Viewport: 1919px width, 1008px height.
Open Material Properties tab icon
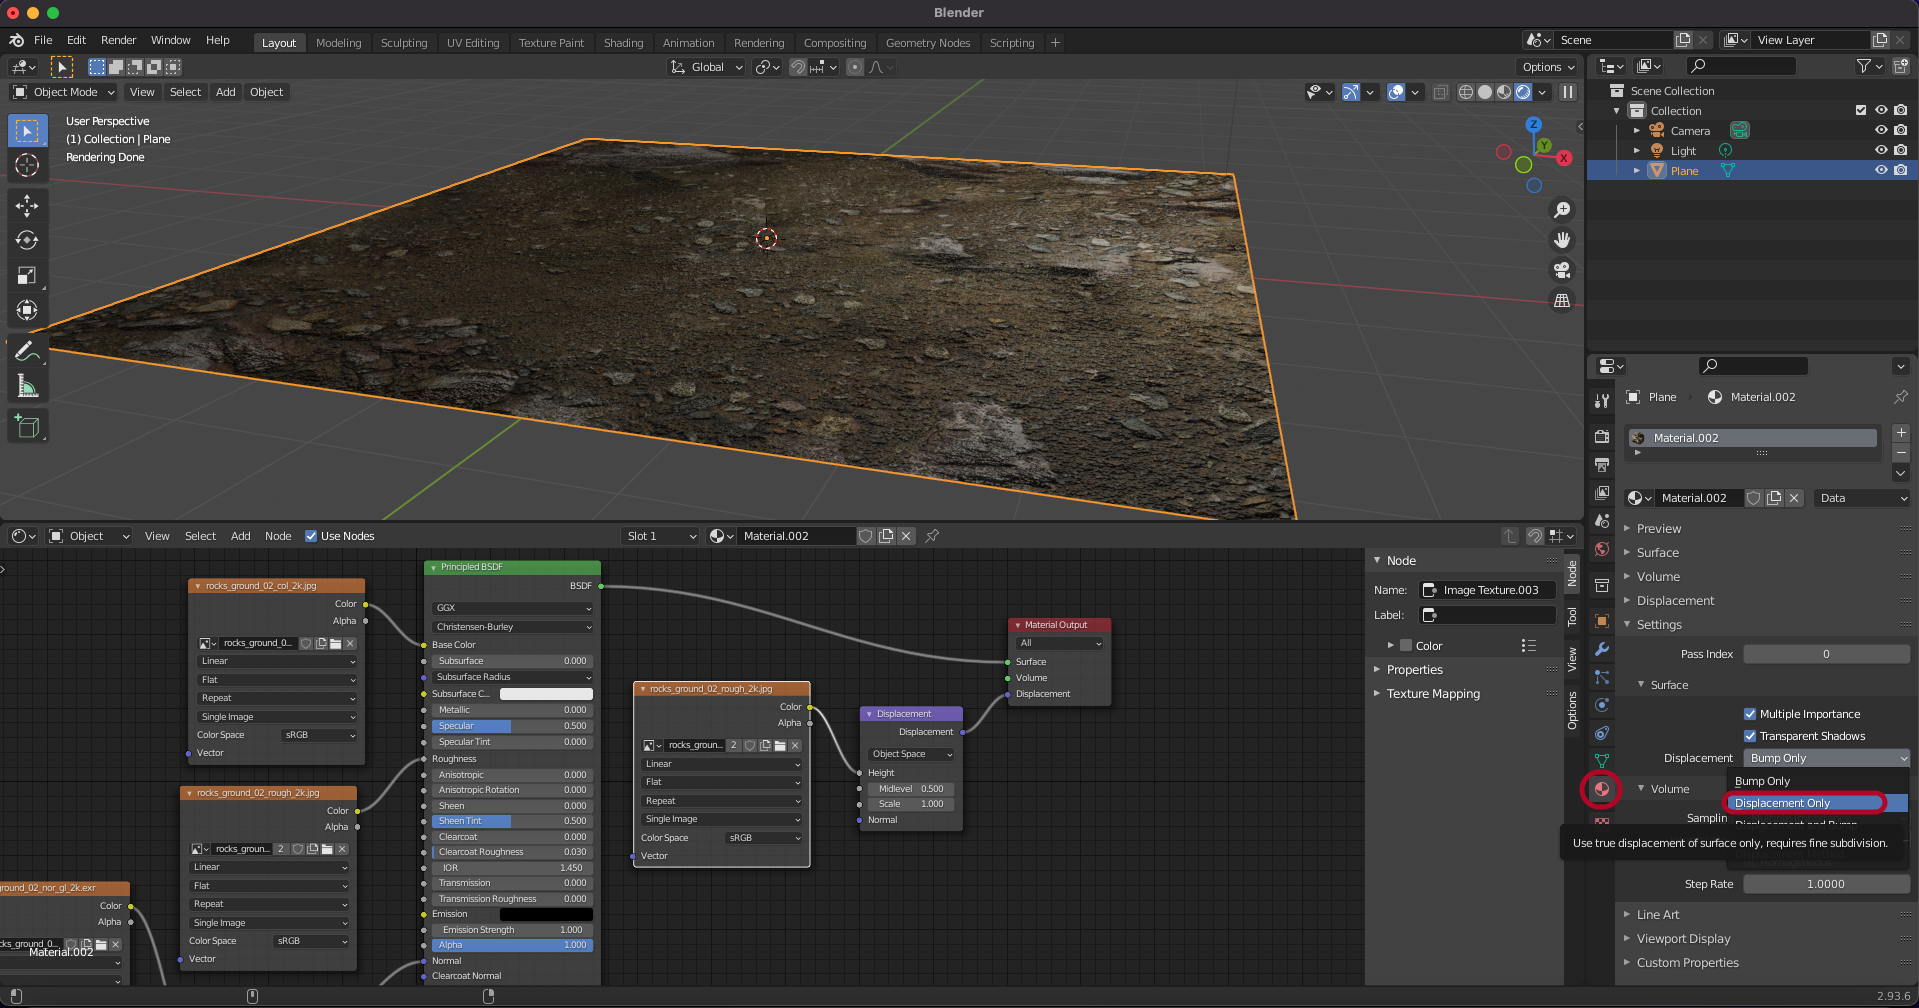[x=1602, y=789]
